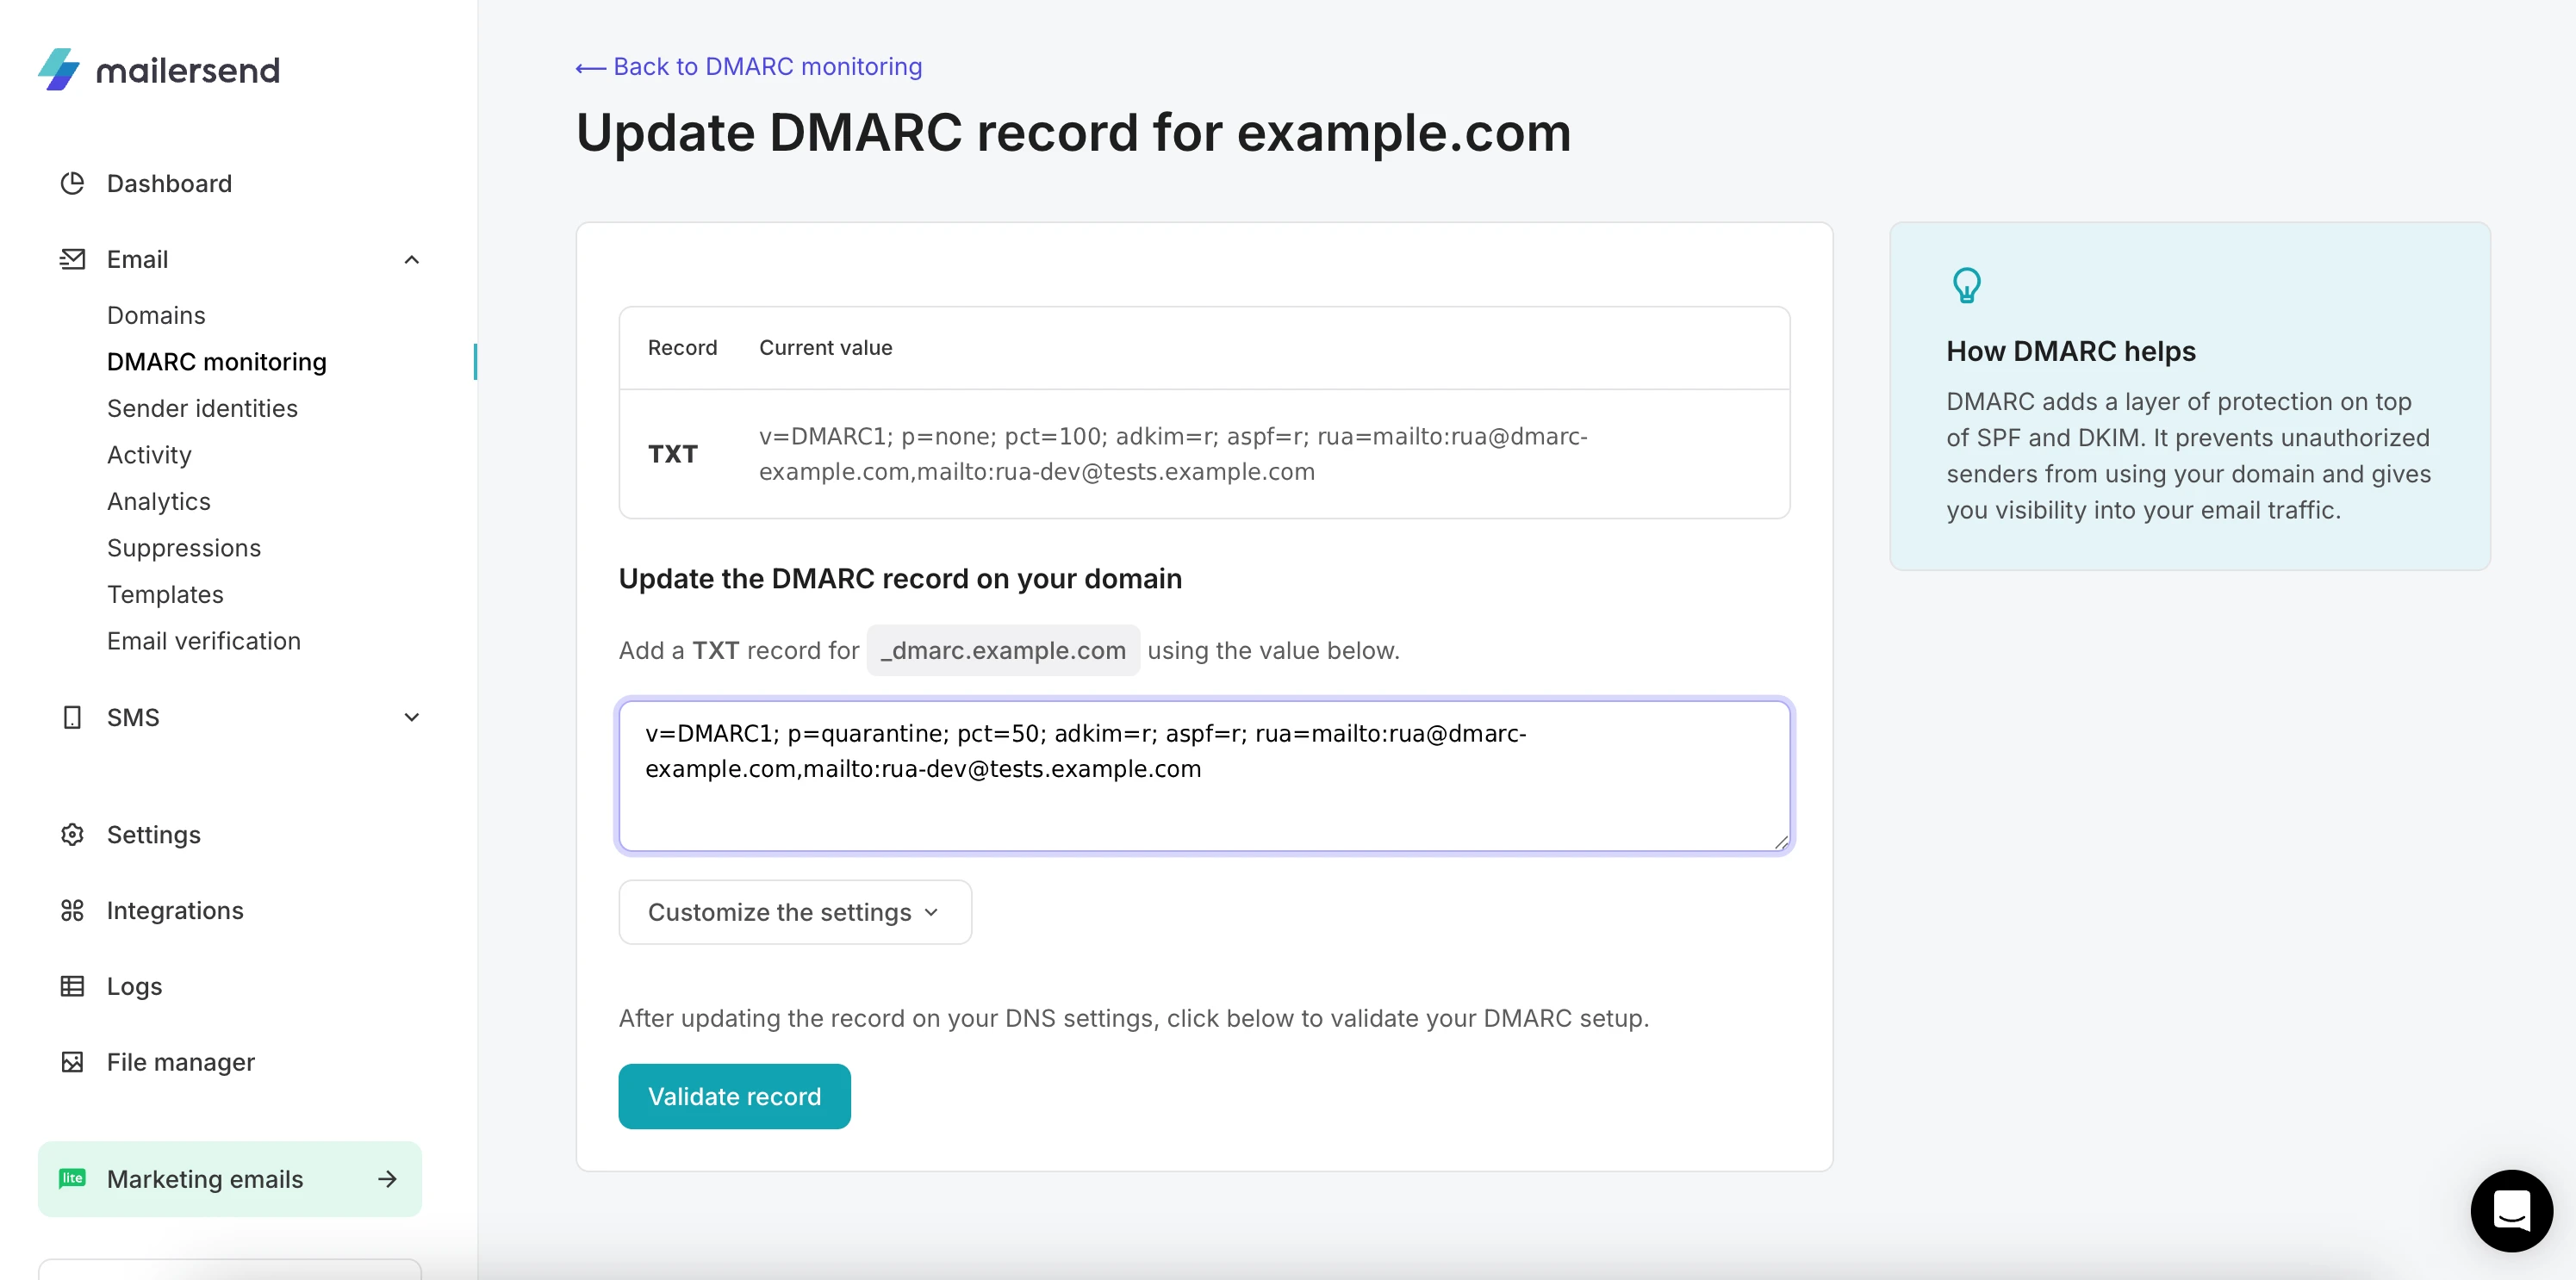Click the lite badge next to Marketing emails

[72, 1179]
